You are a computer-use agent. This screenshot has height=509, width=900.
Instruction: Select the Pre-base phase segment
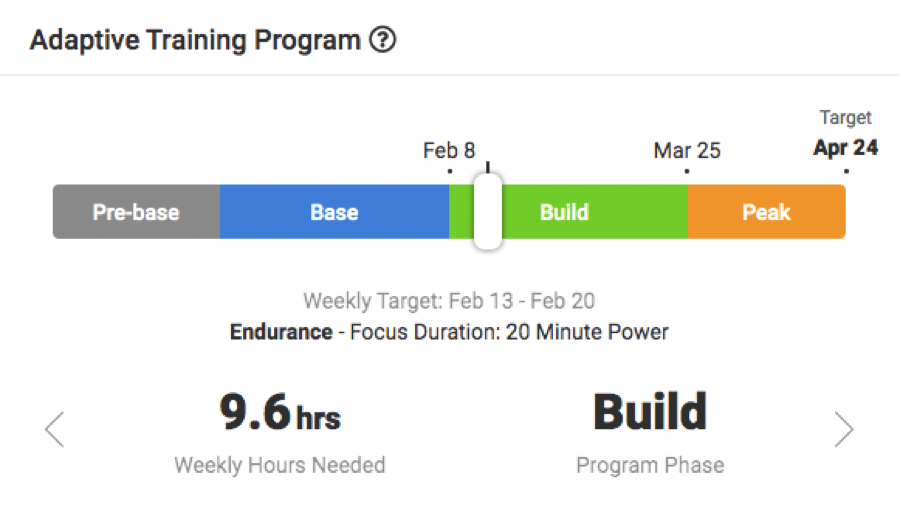point(137,212)
